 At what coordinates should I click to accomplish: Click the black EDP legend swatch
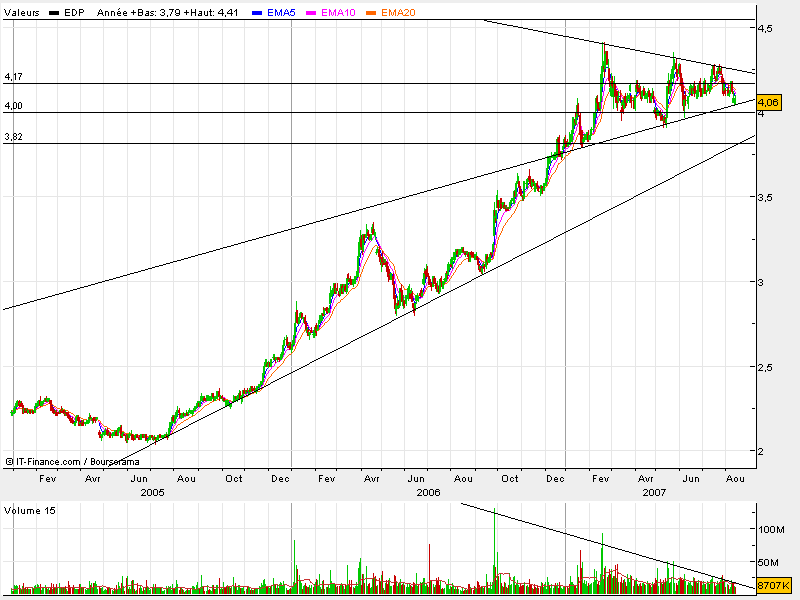54,13
